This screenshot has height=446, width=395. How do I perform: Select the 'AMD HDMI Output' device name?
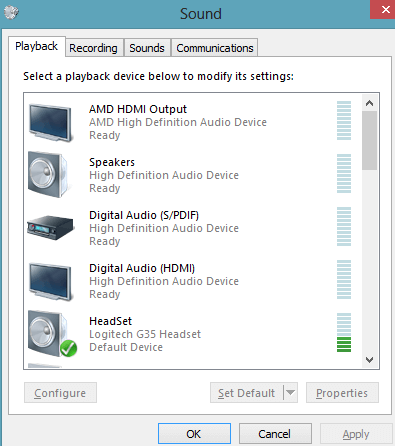[138, 109]
